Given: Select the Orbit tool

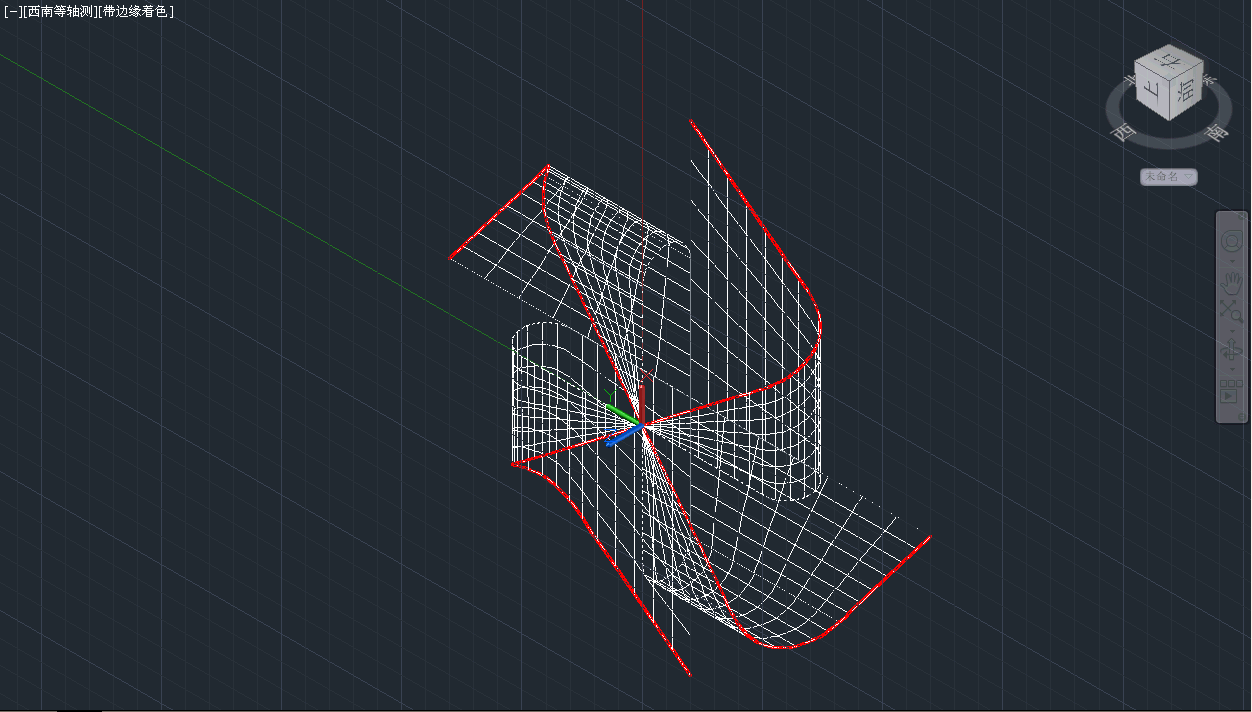Looking at the screenshot, I should [1231, 350].
